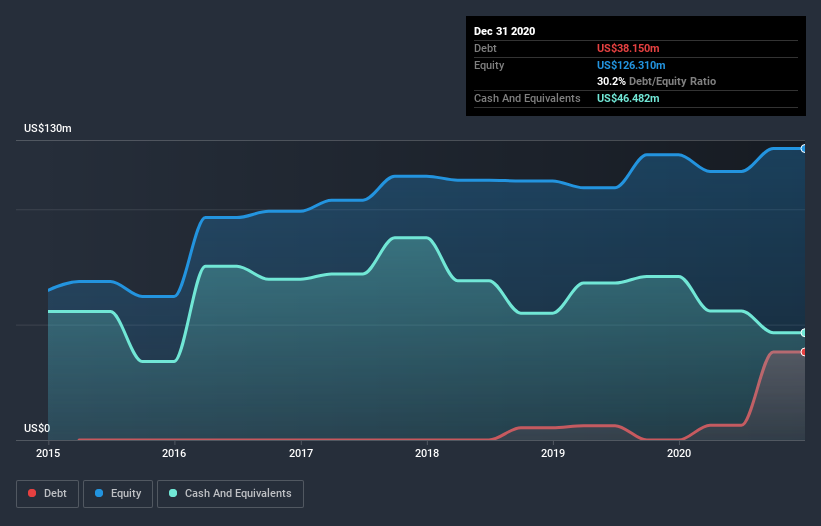Click the US$130m y-axis label

click(x=48, y=128)
